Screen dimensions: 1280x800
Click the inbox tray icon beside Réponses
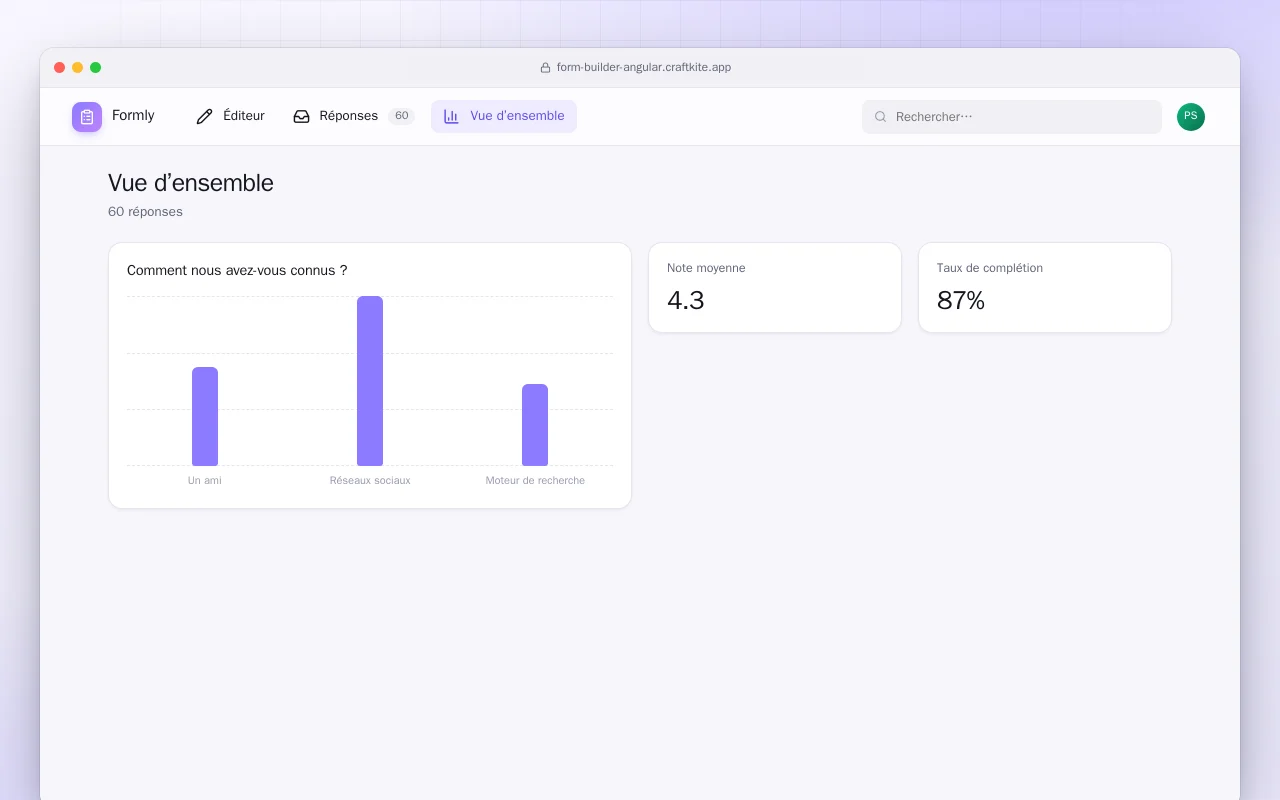(301, 116)
